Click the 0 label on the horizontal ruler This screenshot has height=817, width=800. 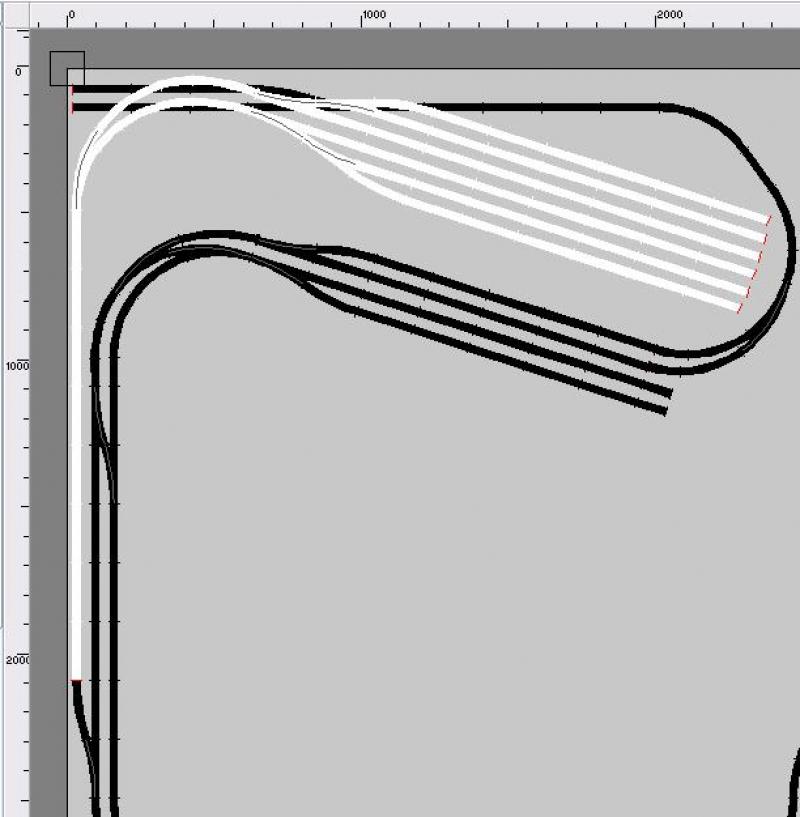[x=72, y=15]
